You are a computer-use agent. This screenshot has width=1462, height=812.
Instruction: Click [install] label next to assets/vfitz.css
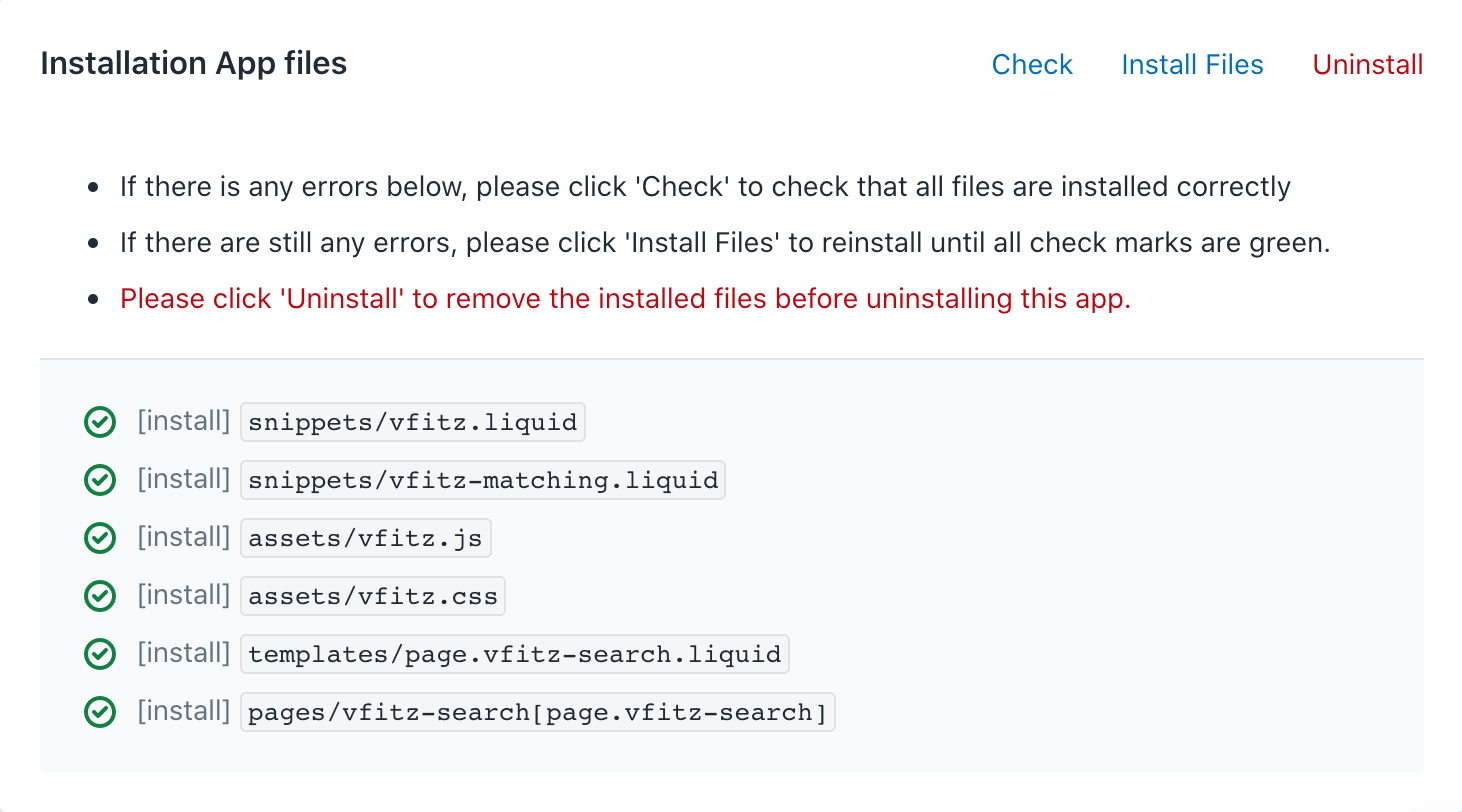tap(184, 596)
